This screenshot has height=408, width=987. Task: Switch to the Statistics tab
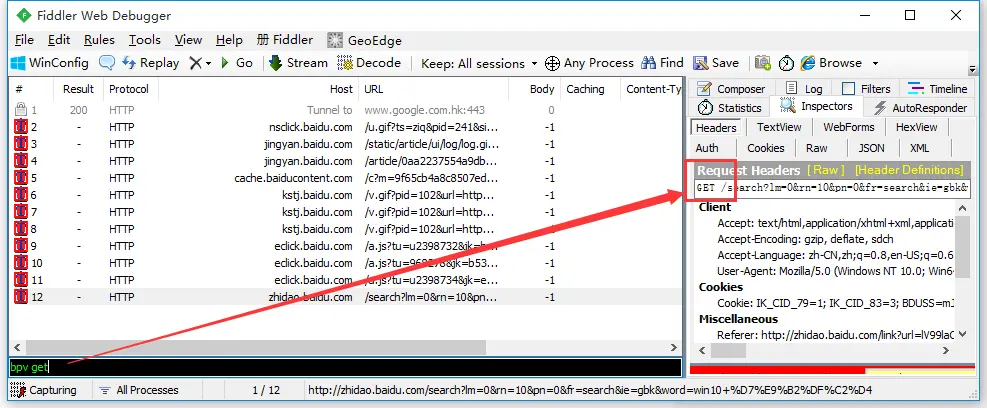(730, 108)
